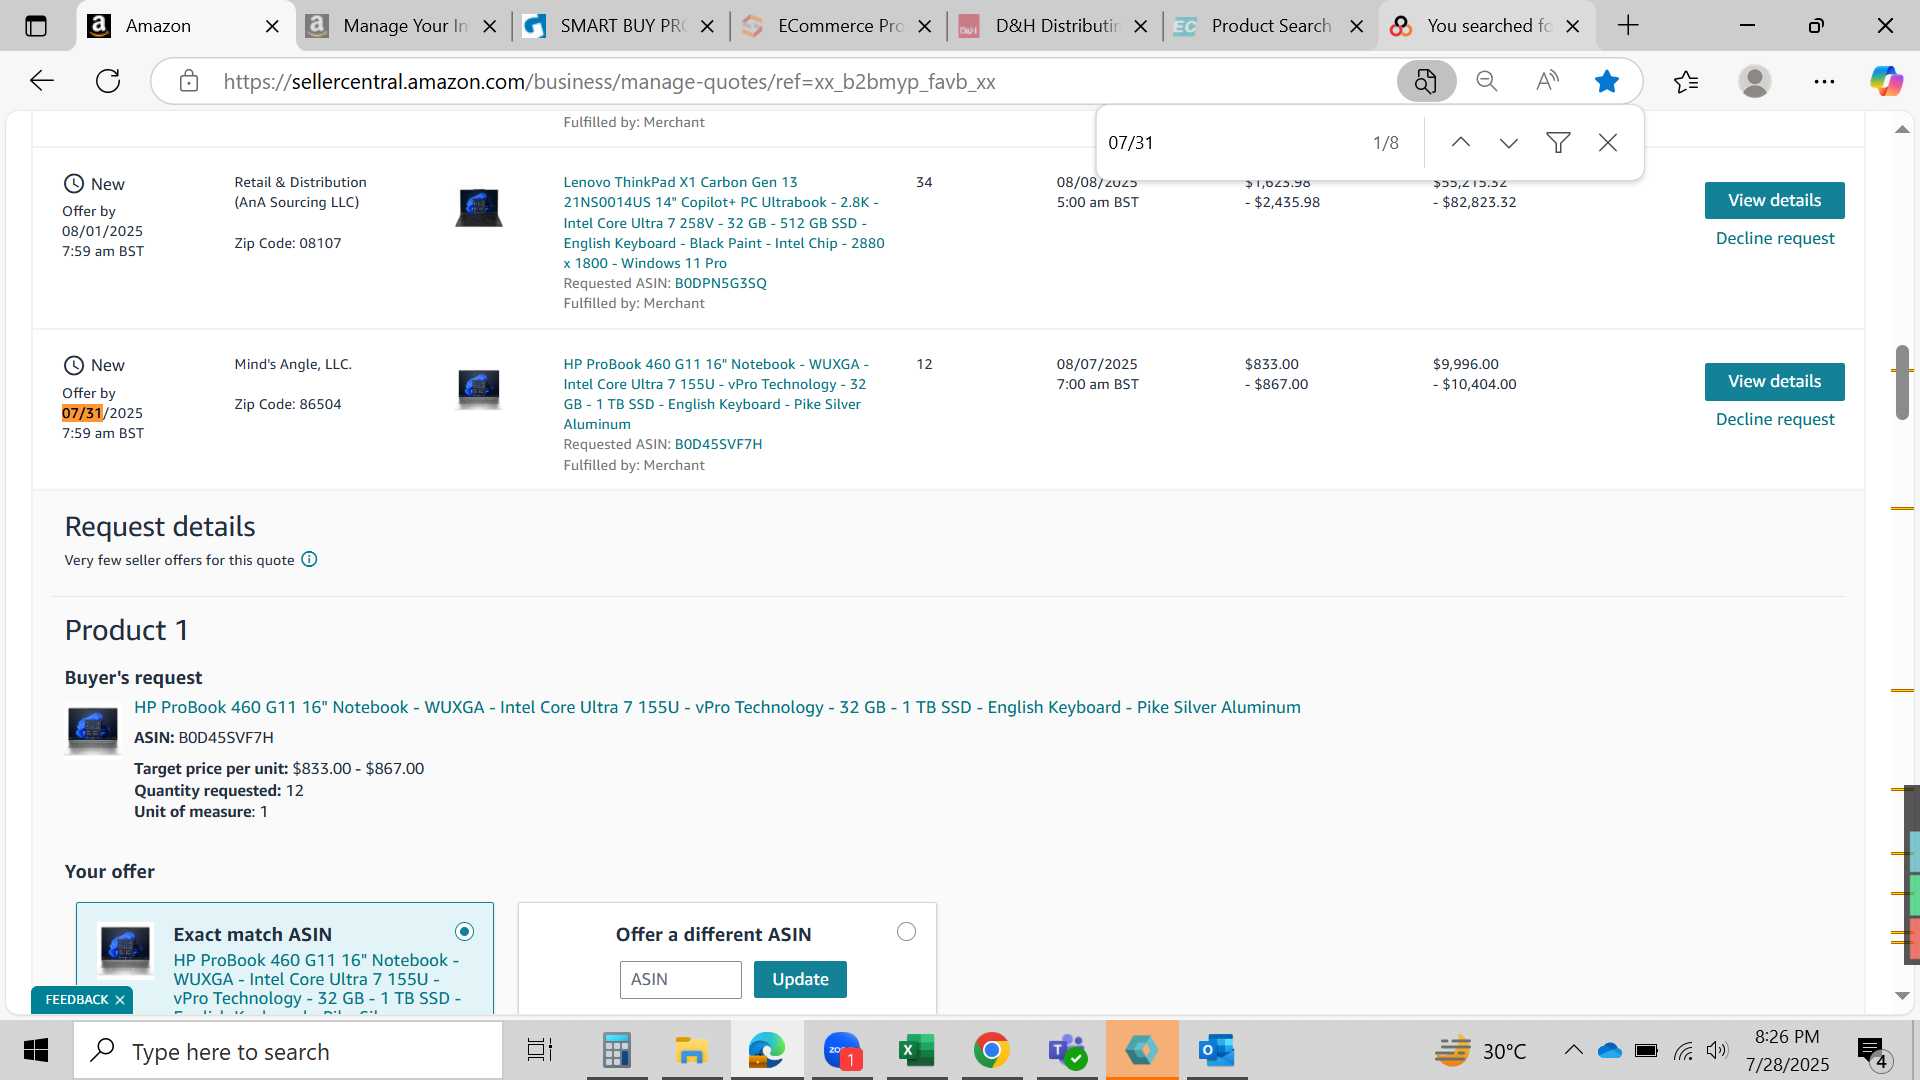
Task: Go back to the previous page
Action: (x=42, y=81)
